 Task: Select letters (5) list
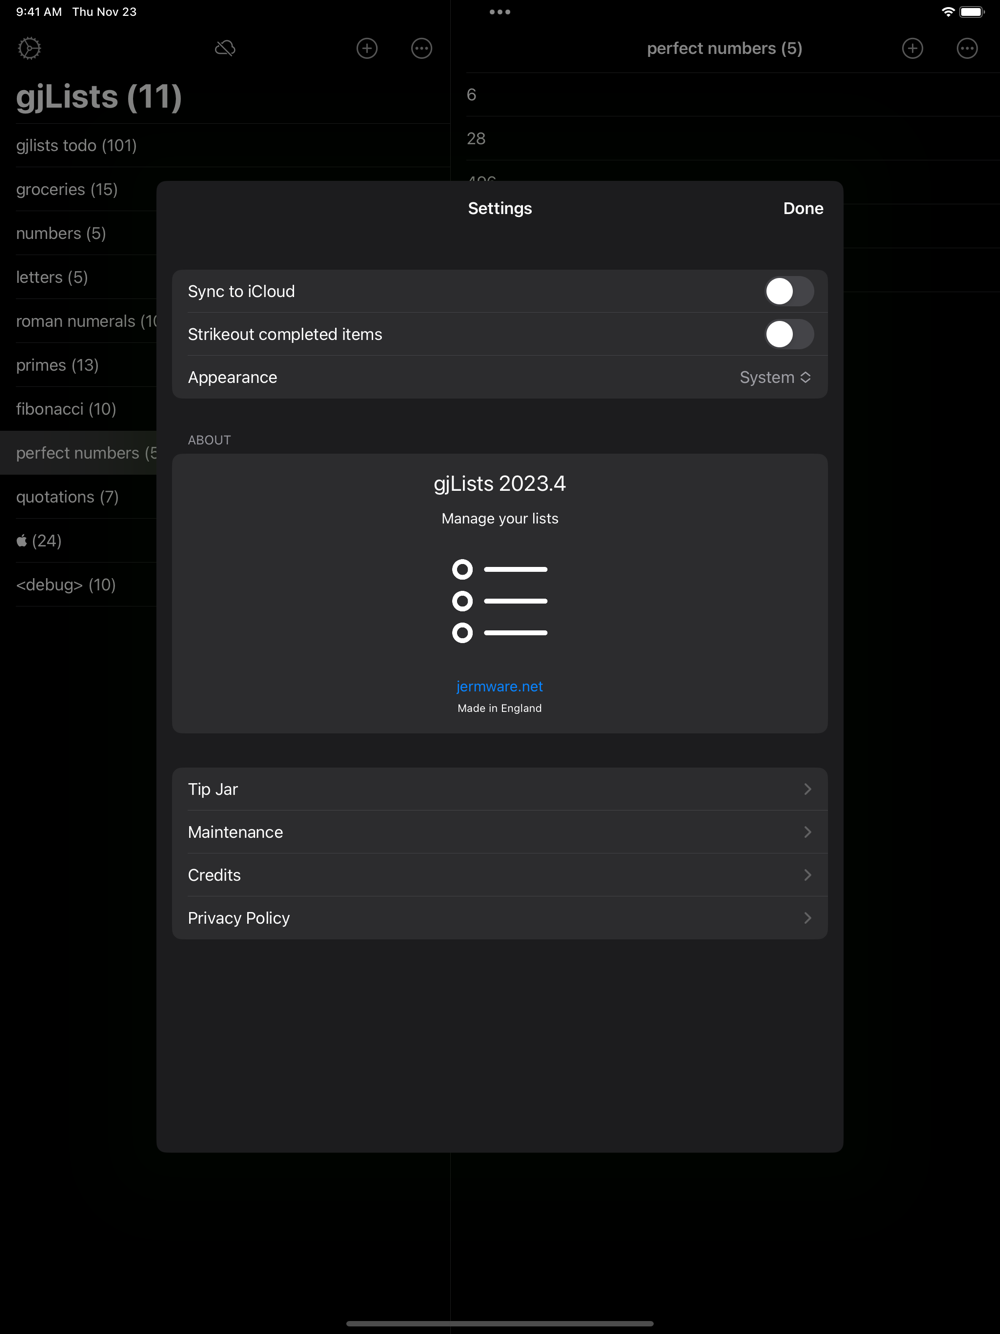pos(78,277)
